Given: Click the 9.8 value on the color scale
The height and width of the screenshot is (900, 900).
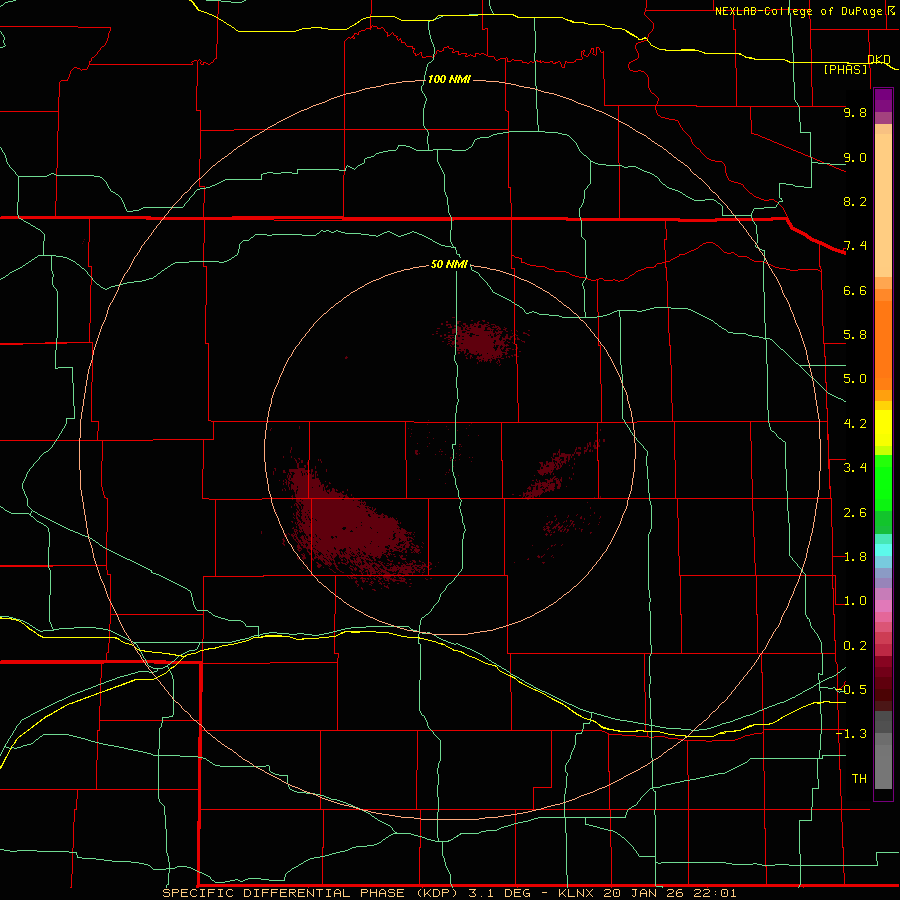Looking at the screenshot, I should [x=855, y=112].
